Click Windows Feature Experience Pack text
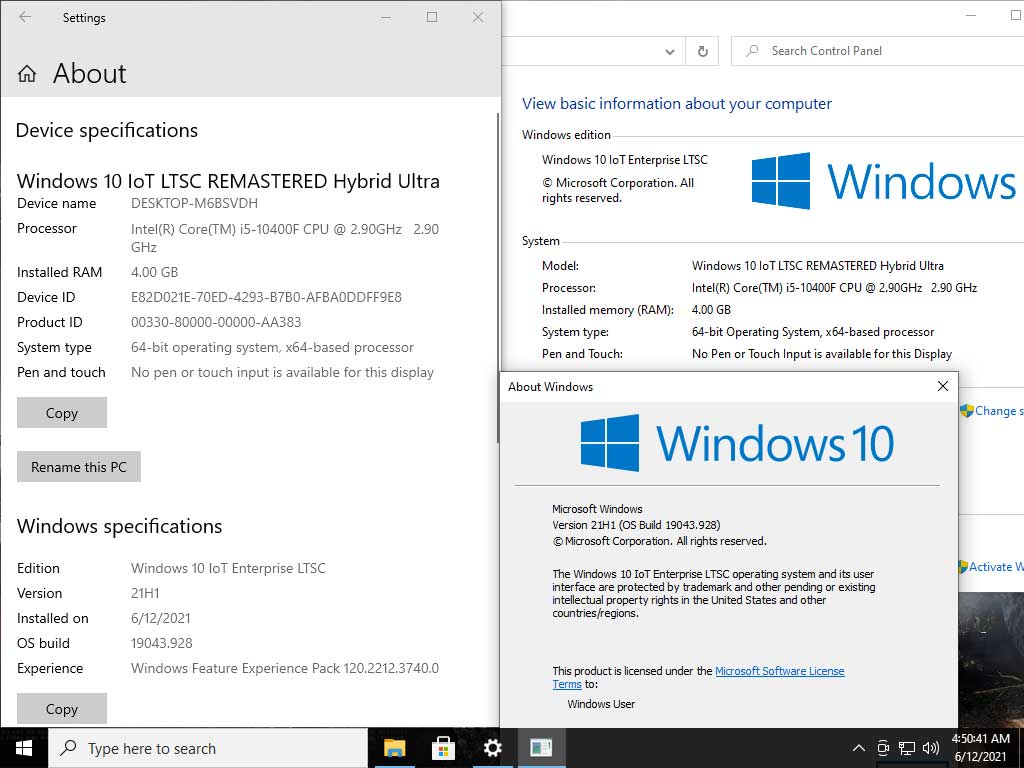This screenshot has height=768, width=1024. click(285, 668)
